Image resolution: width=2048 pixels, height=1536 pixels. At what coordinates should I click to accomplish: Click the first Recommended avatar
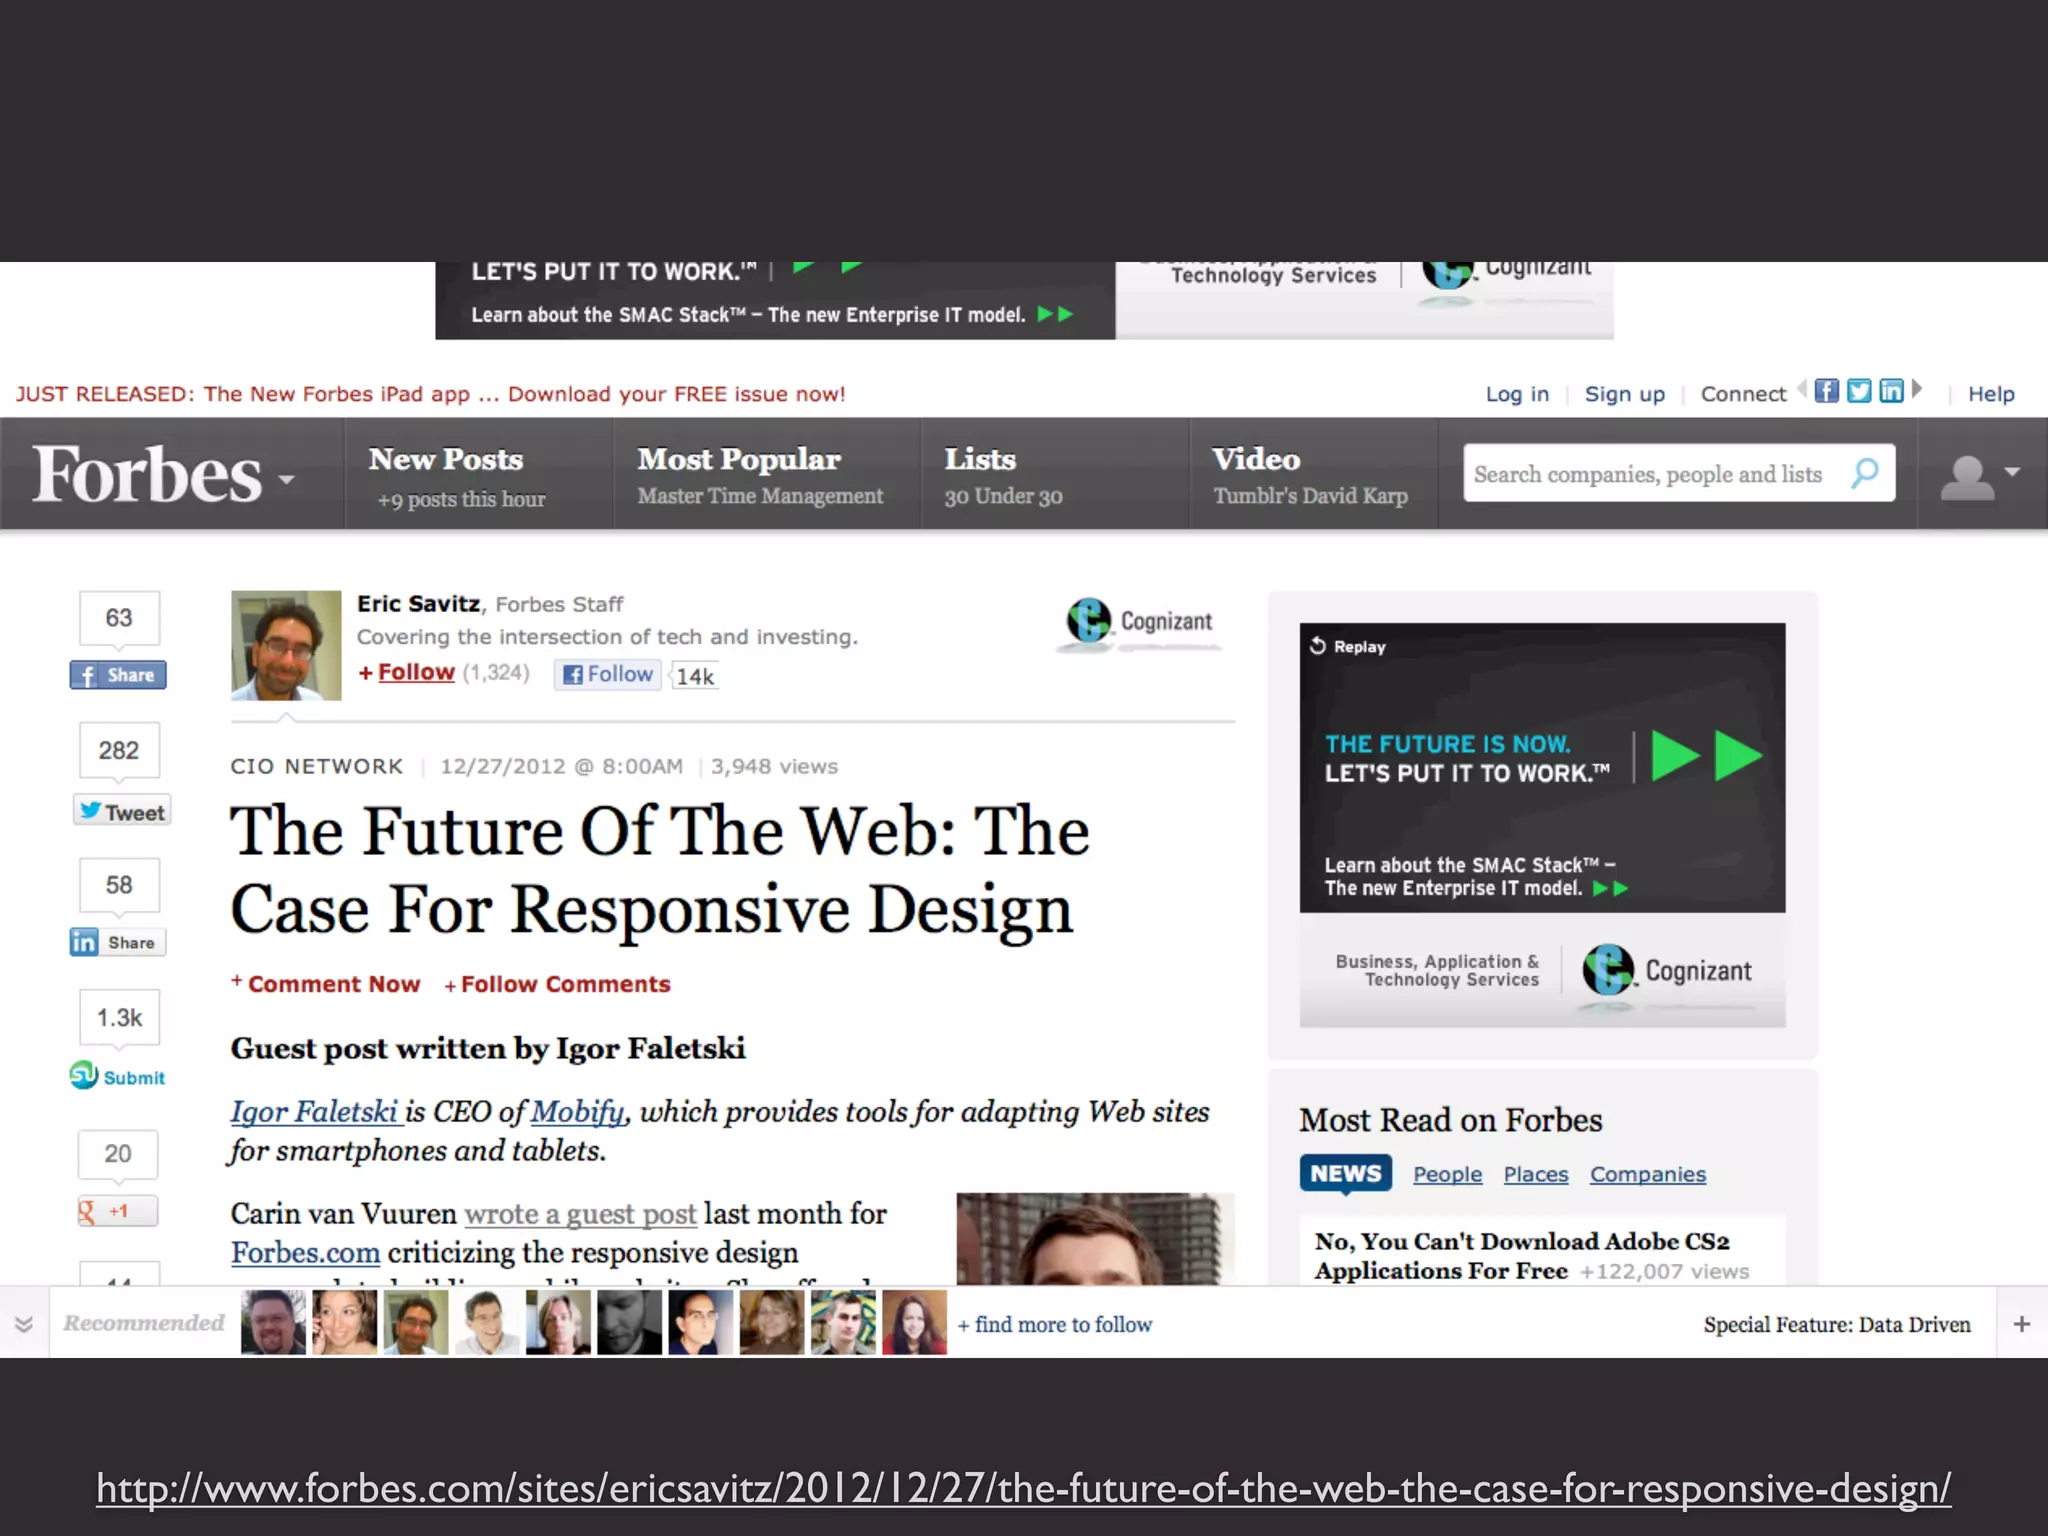[x=273, y=1322]
